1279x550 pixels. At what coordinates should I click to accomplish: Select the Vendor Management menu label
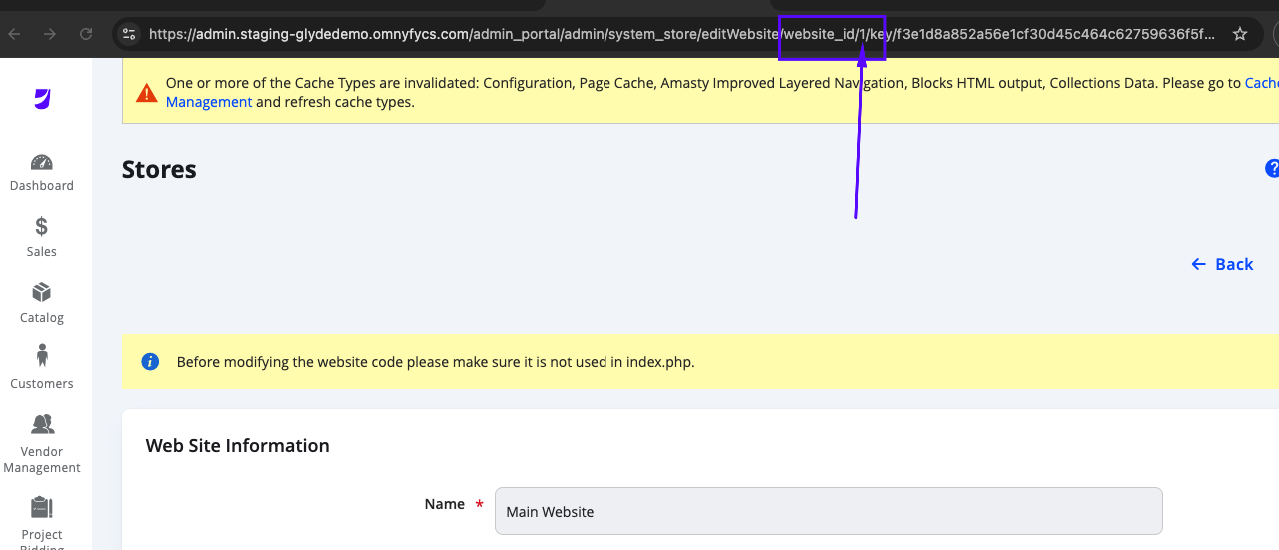[x=42, y=460]
